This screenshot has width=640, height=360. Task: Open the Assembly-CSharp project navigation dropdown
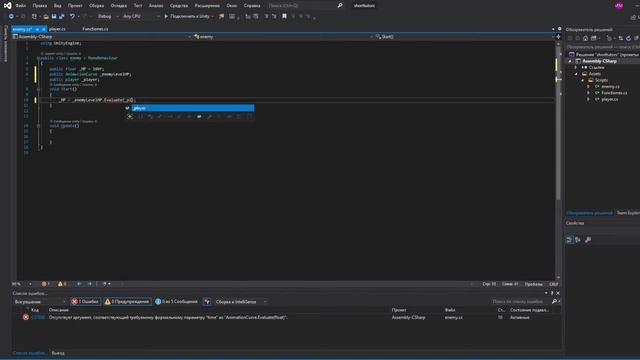coord(102,37)
